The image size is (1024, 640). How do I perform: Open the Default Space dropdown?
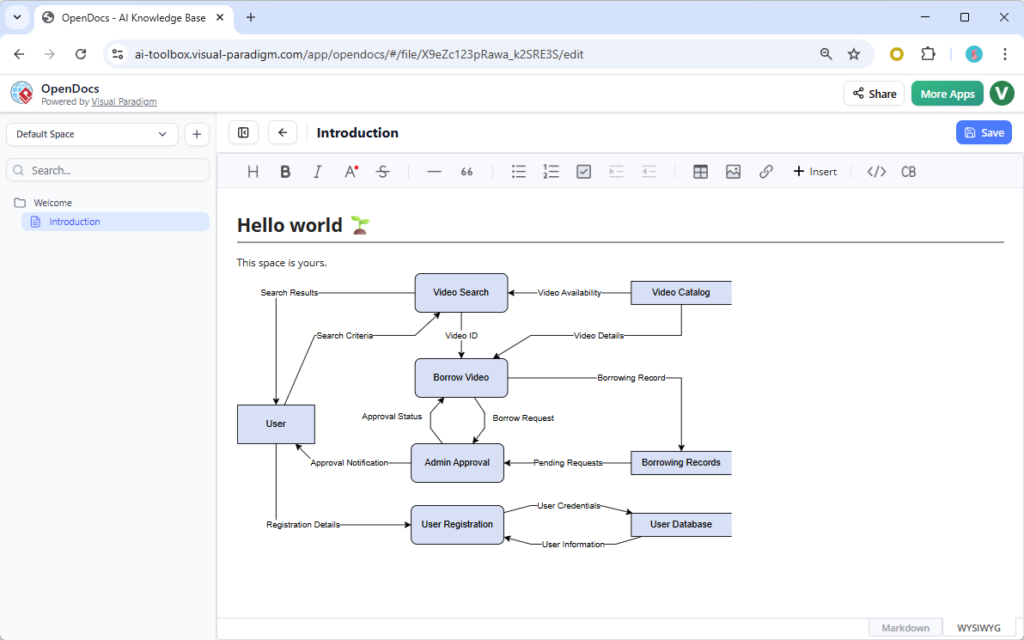[92, 133]
